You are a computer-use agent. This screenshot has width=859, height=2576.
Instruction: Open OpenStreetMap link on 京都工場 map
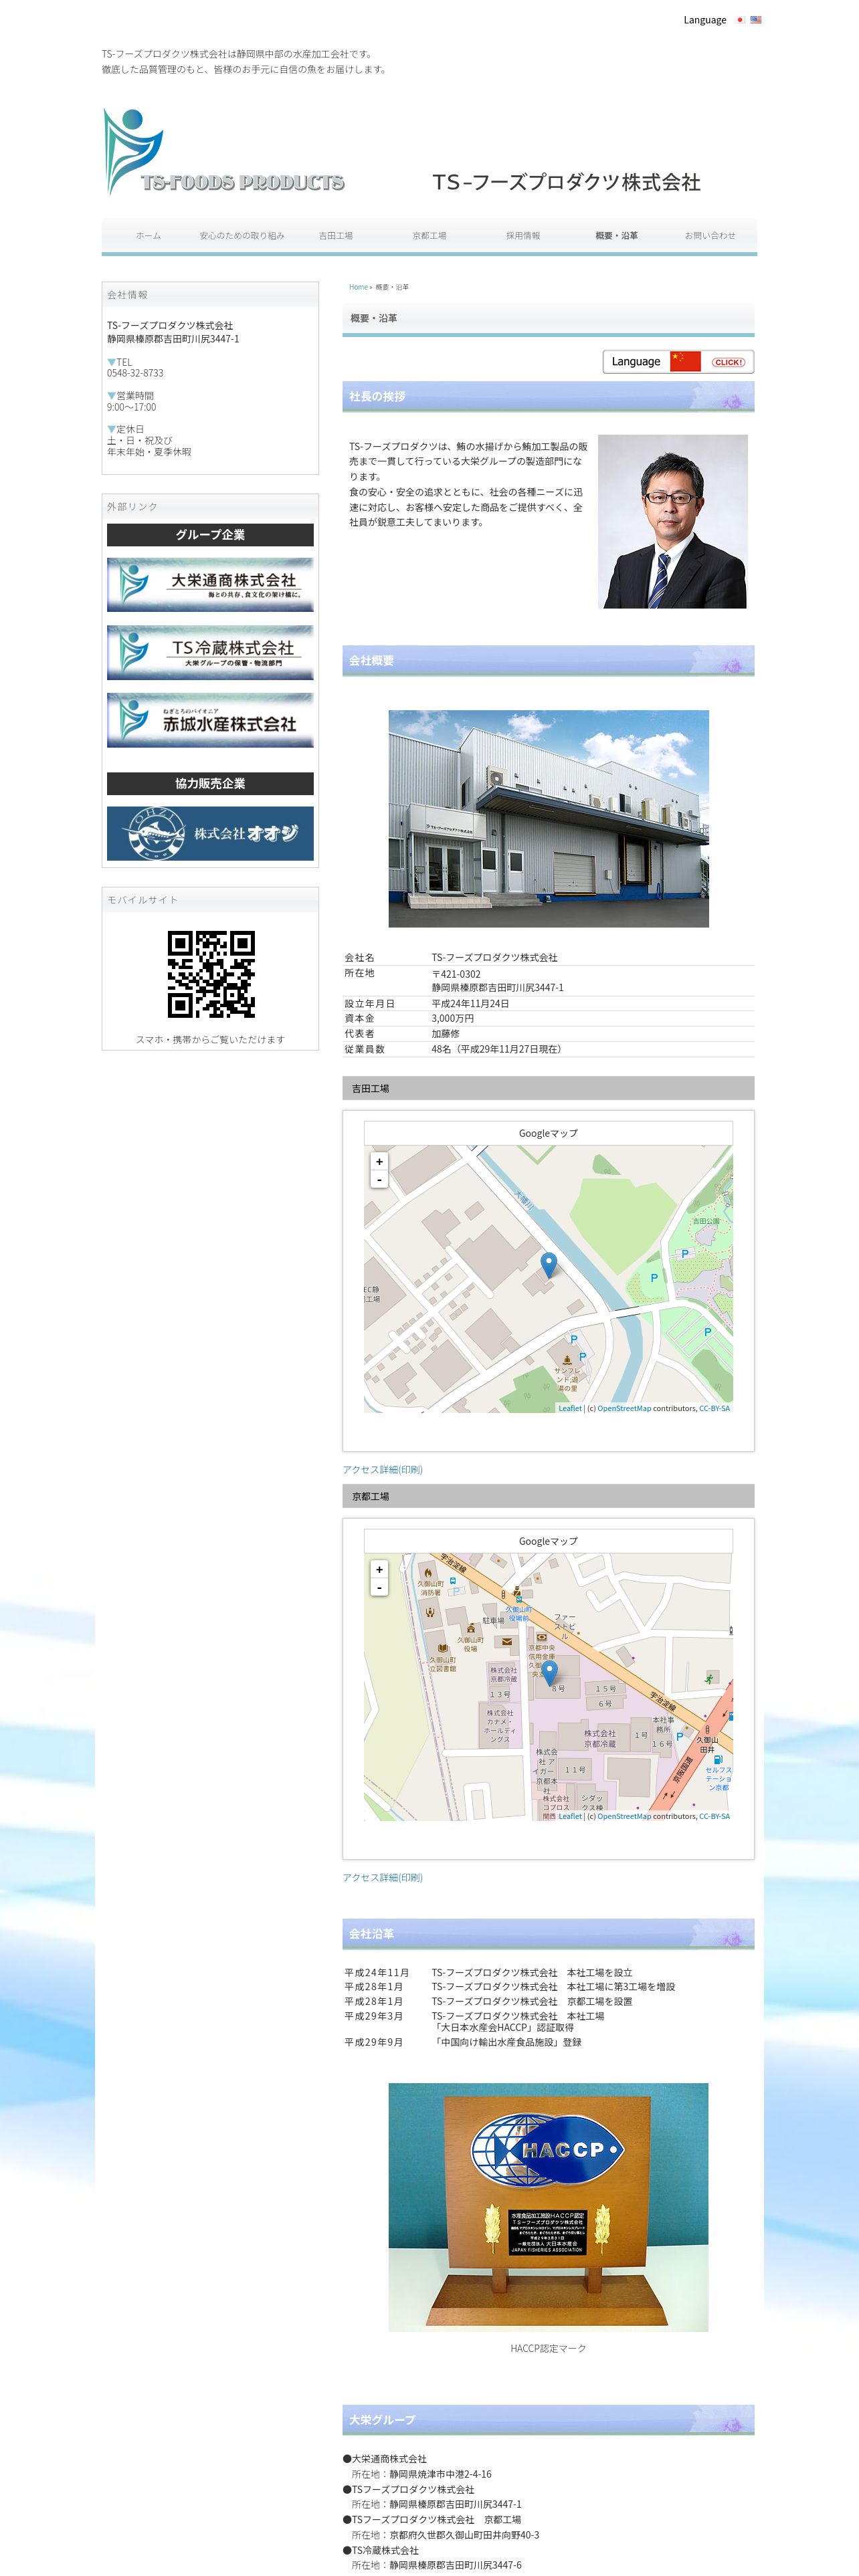click(624, 1816)
